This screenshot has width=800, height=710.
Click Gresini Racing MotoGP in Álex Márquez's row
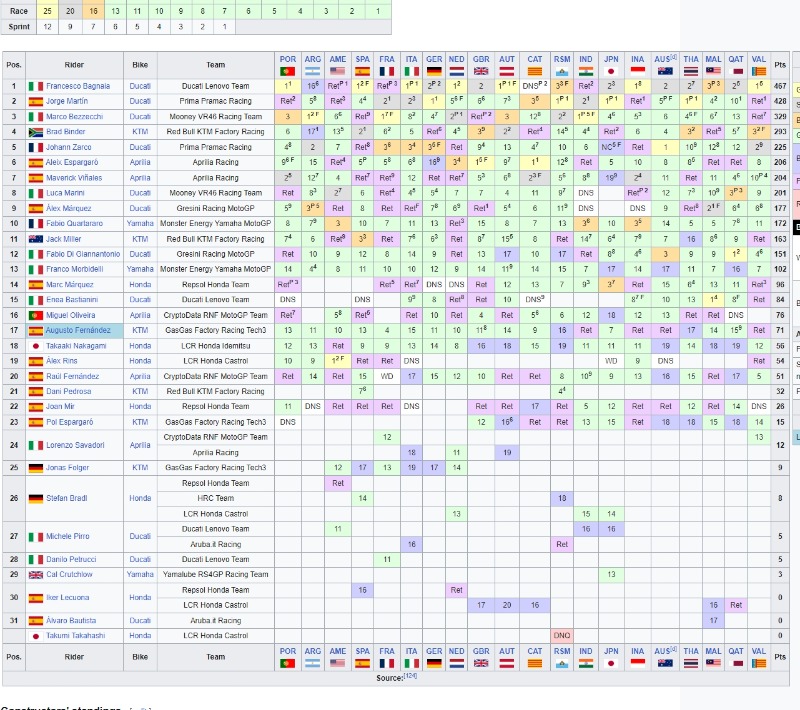point(215,209)
